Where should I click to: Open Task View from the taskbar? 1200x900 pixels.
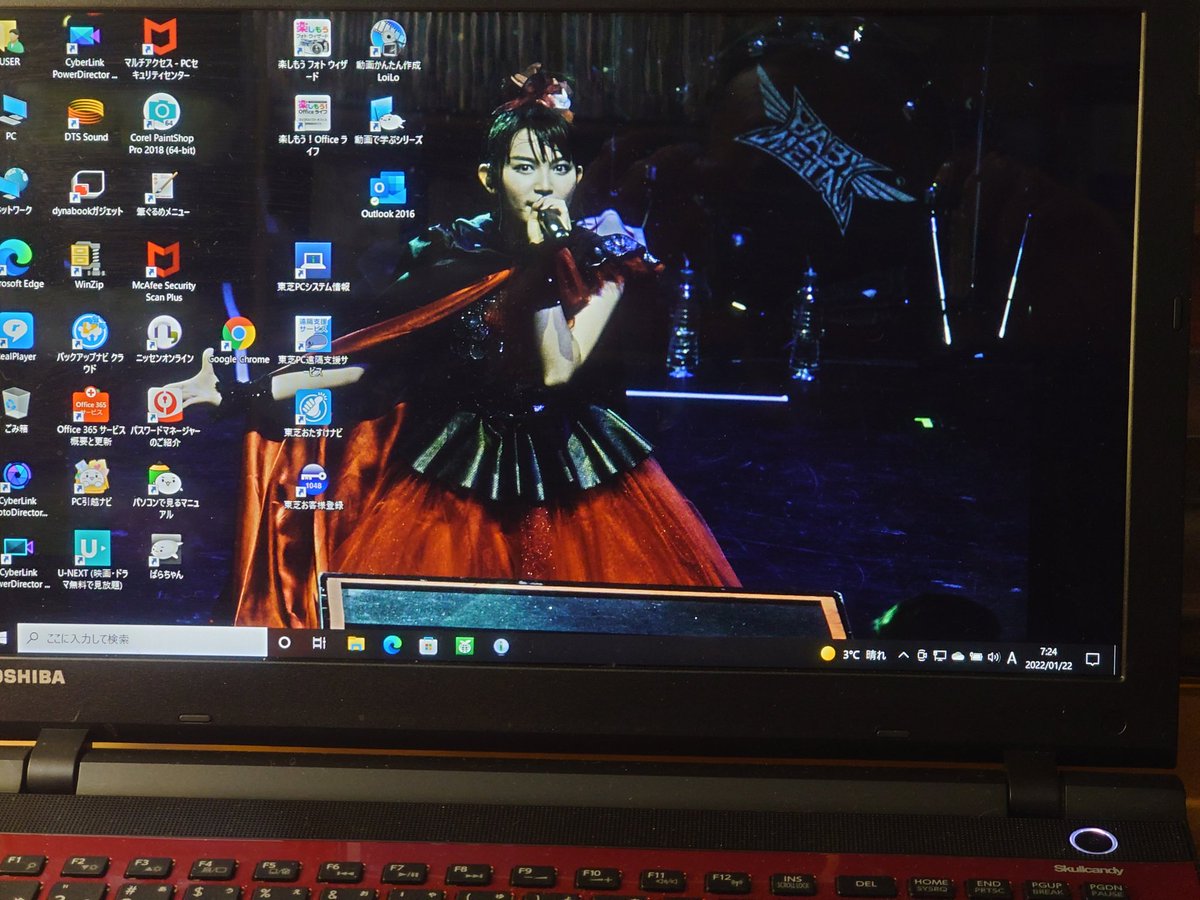tap(319, 643)
